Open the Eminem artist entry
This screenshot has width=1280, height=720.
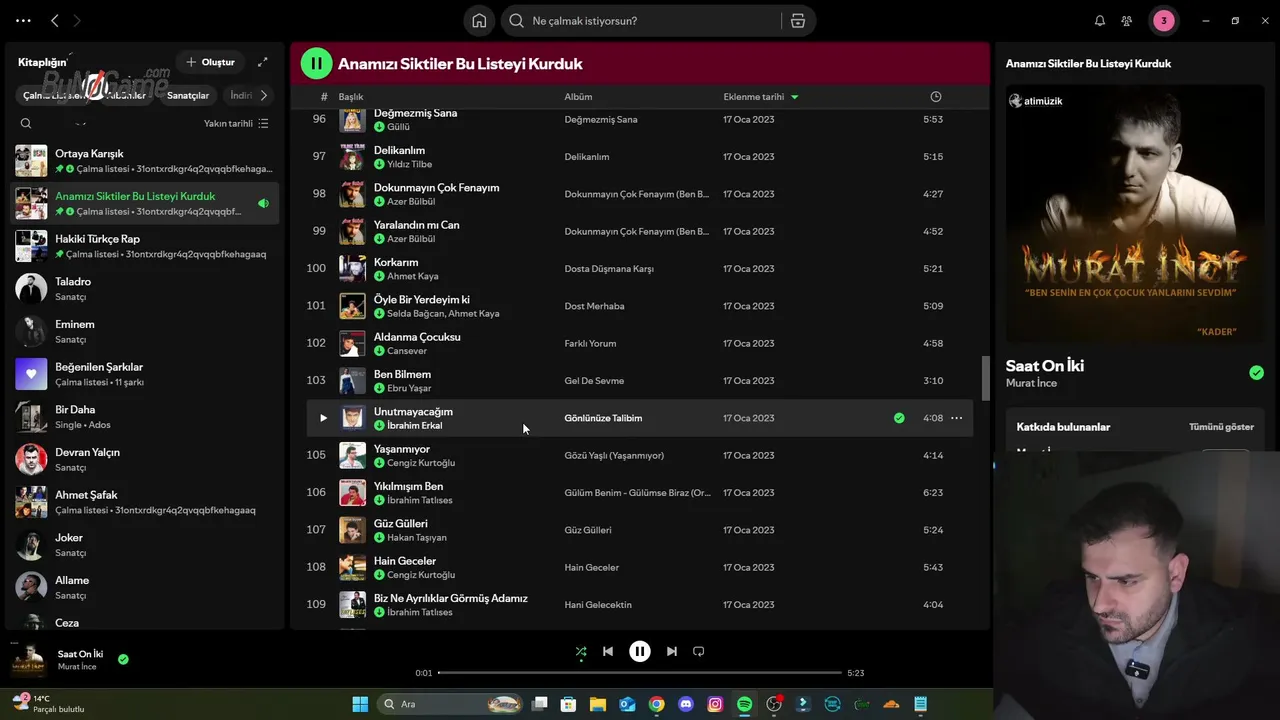145,332
